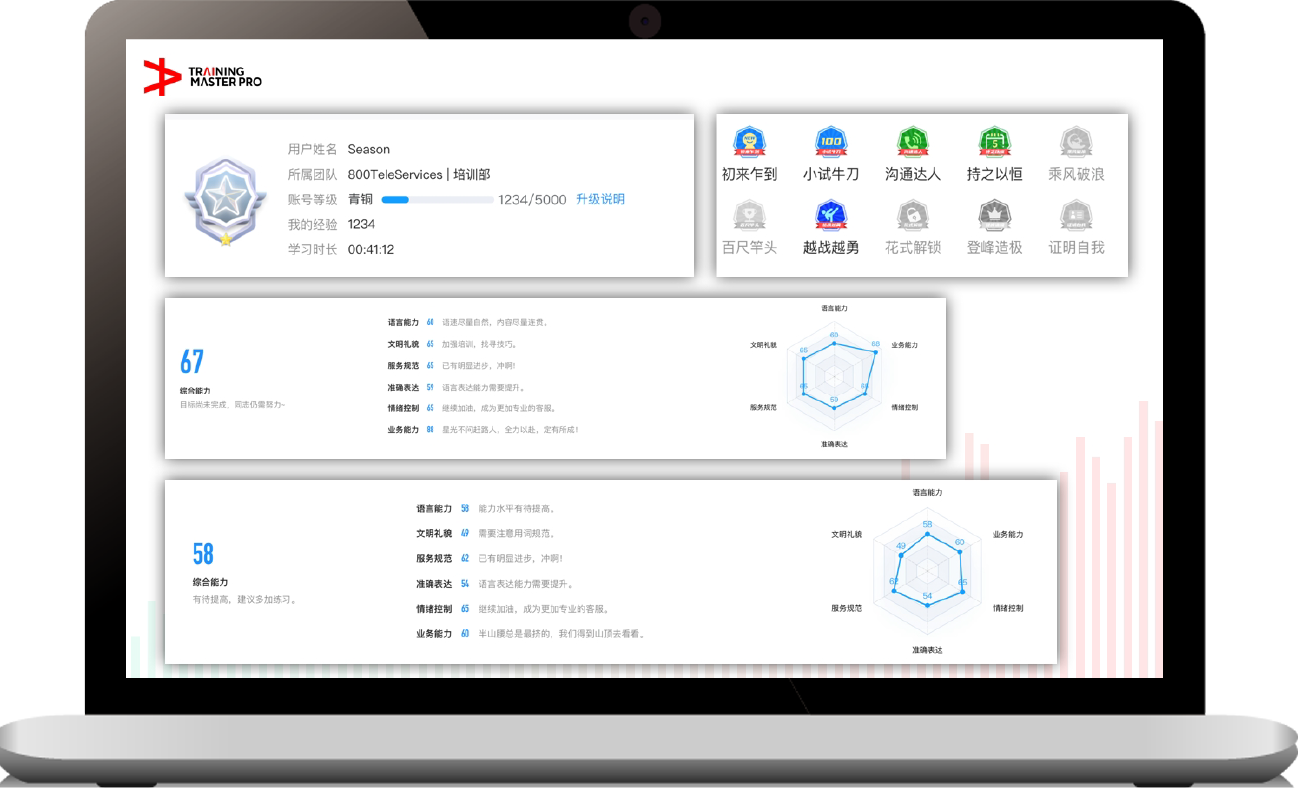
Task: Click the lower radar chart
Action: pyautogui.click(x=927, y=570)
